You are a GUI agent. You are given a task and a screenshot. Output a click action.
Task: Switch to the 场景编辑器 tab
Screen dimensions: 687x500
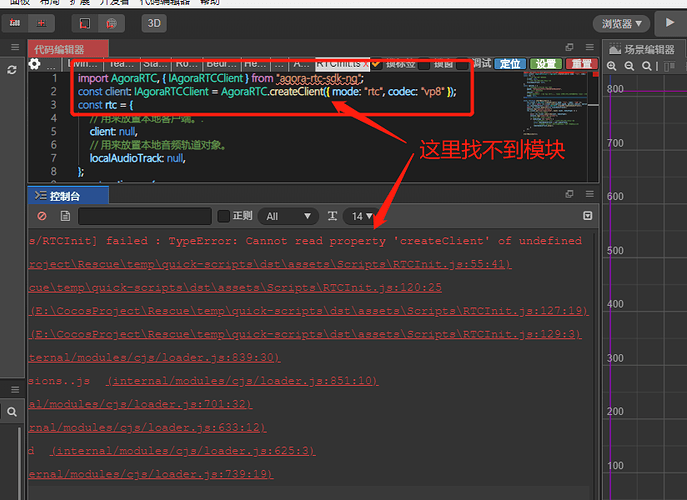tap(643, 49)
